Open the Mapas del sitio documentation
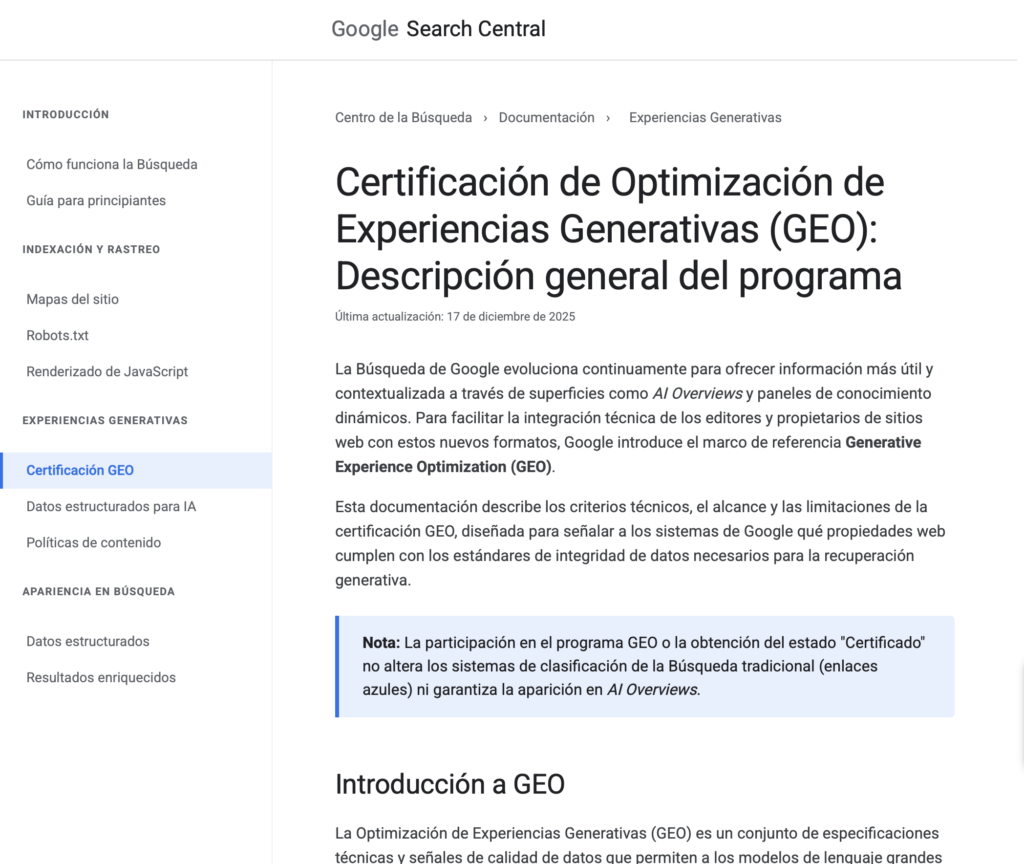The height and width of the screenshot is (864, 1024). tap(73, 299)
